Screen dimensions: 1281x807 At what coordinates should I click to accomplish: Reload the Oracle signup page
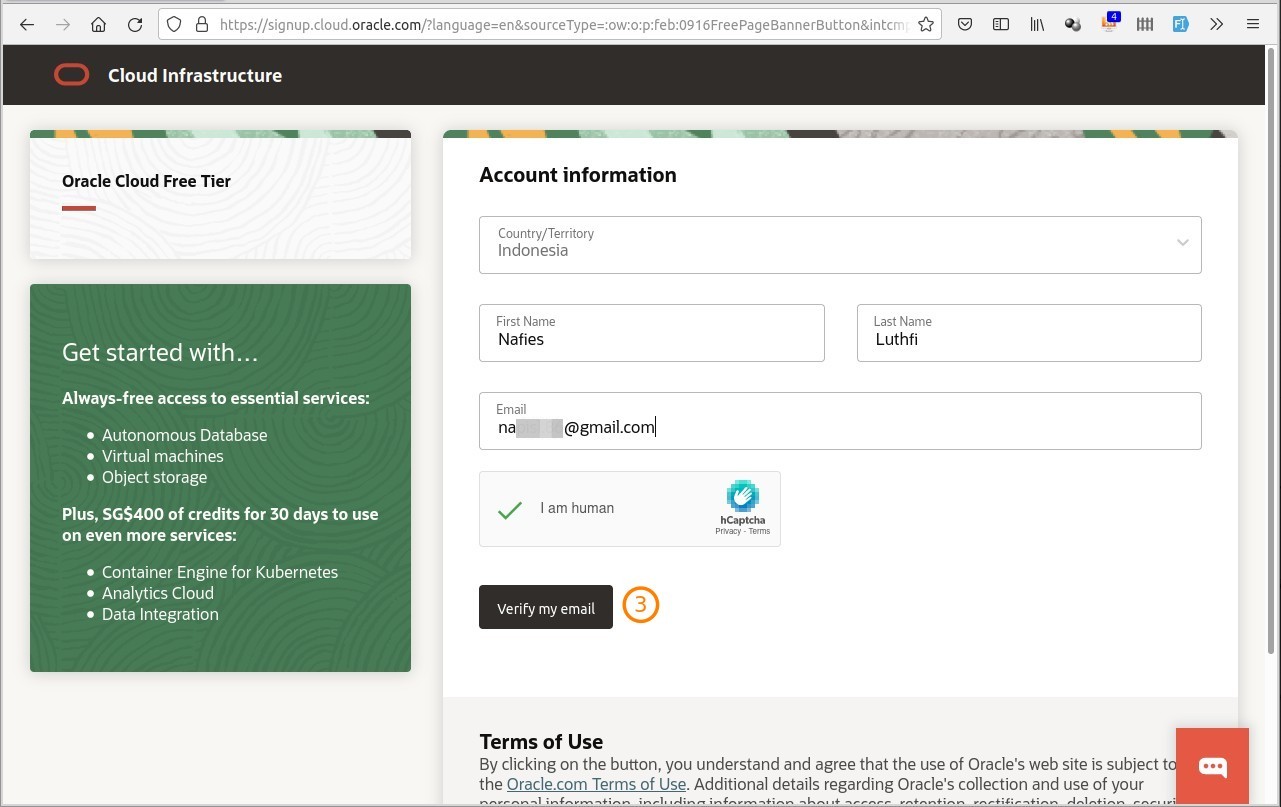click(135, 25)
